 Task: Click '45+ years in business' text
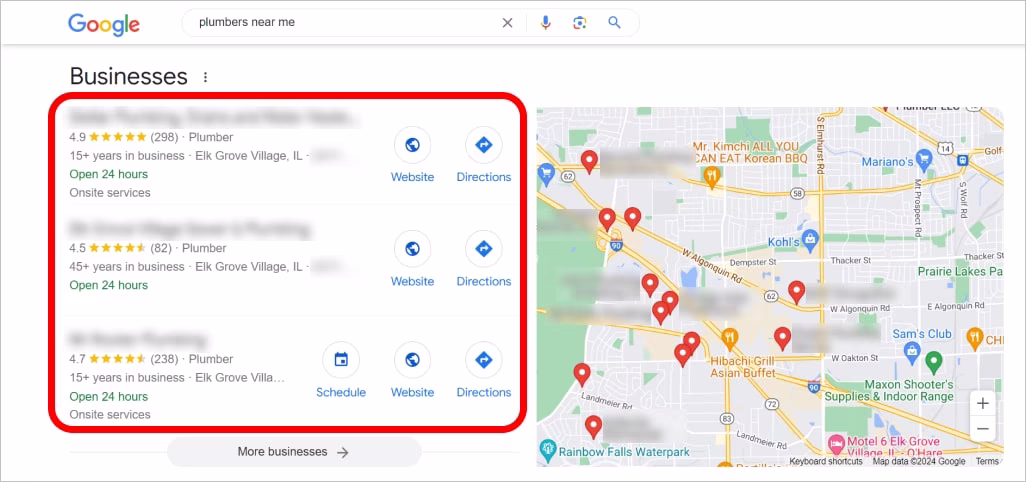click(x=127, y=267)
